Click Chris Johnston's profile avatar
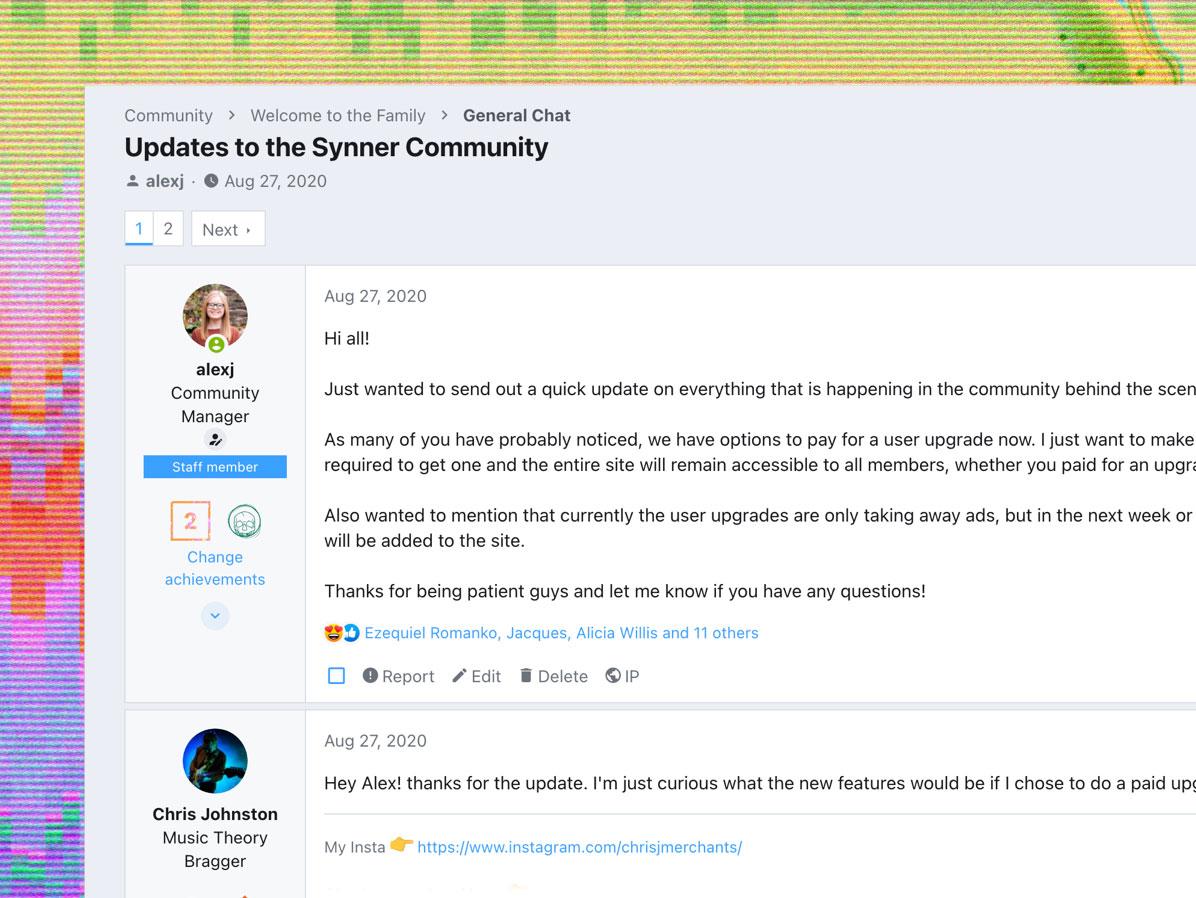The image size is (1196, 898). point(215,761)
